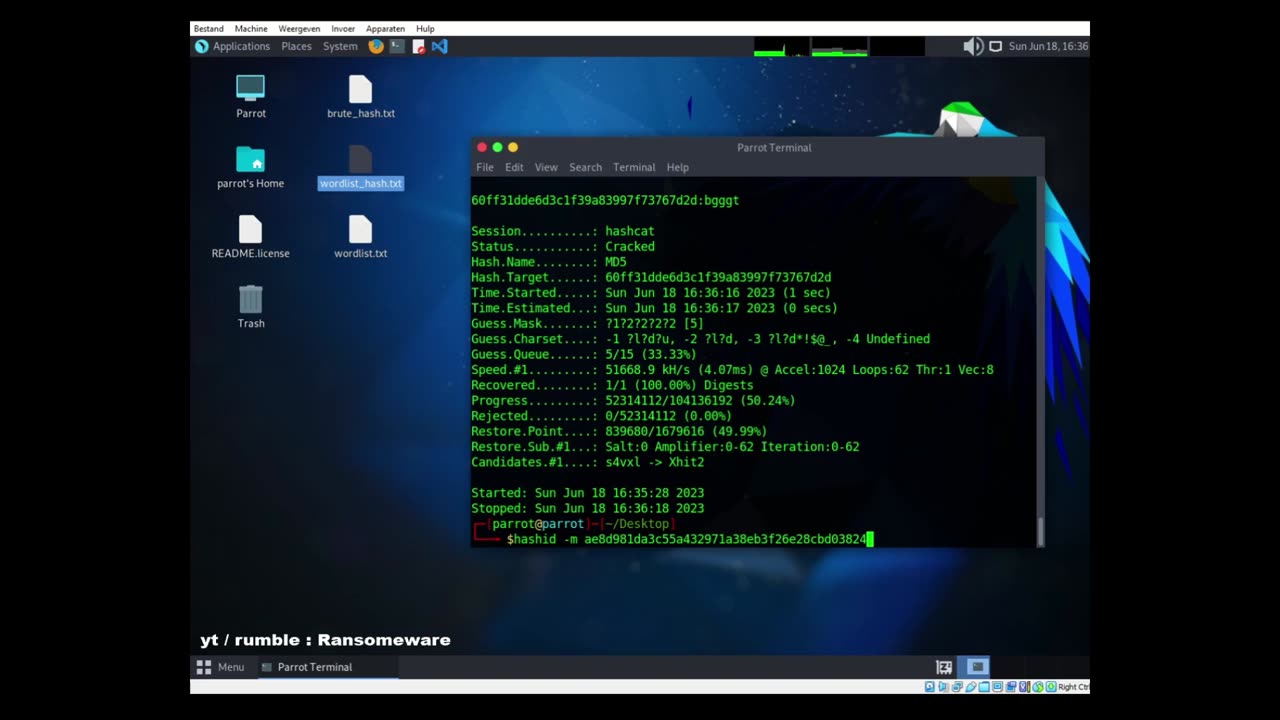Open VirtualBox Weergeven menu
This screenshot has height=720, width=1280.
click(299, 29)
